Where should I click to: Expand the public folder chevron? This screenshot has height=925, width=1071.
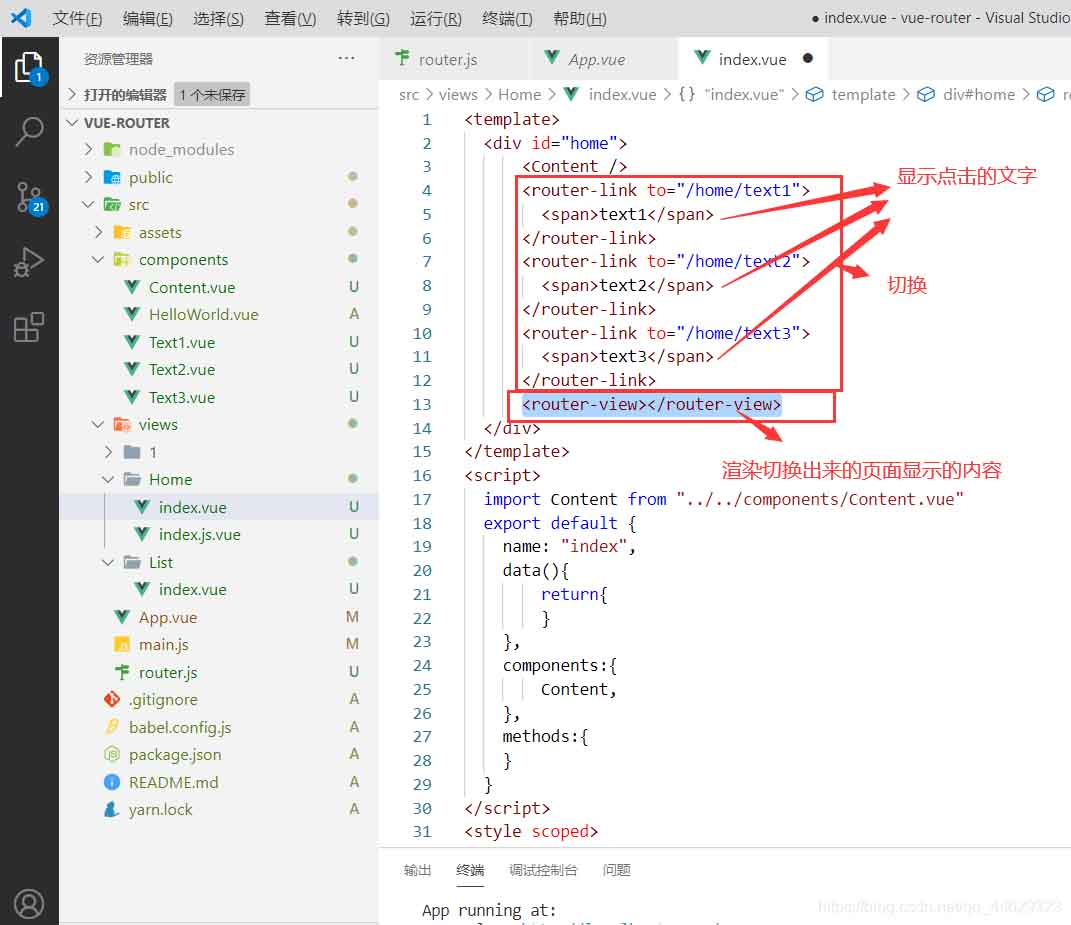(x=88, y=177)
